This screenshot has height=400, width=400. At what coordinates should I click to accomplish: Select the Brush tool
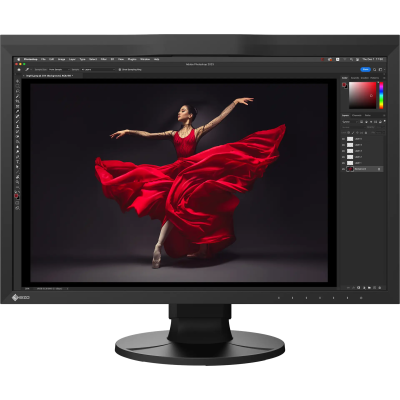(x=18, y=122)
